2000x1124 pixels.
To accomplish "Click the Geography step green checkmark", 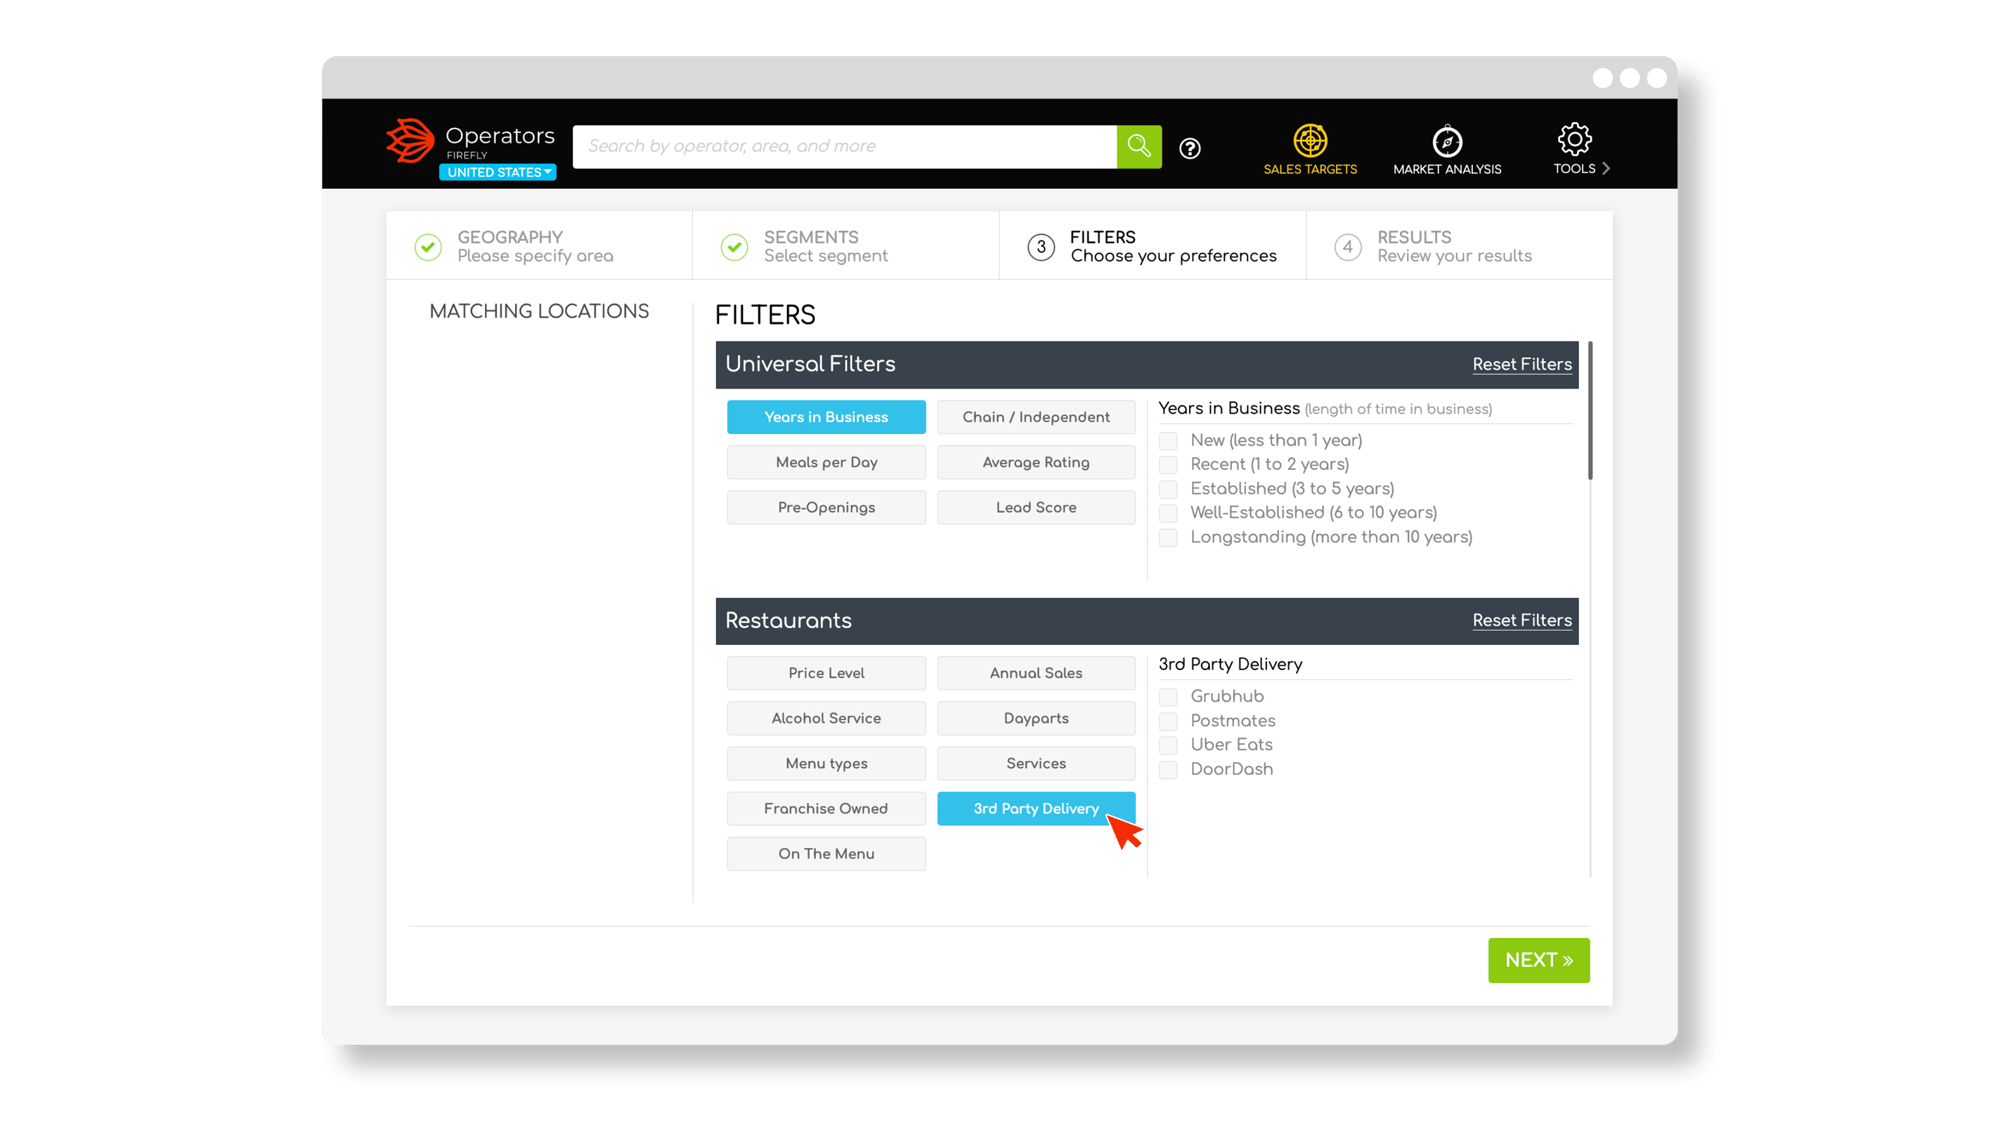I will pos(428,247).
